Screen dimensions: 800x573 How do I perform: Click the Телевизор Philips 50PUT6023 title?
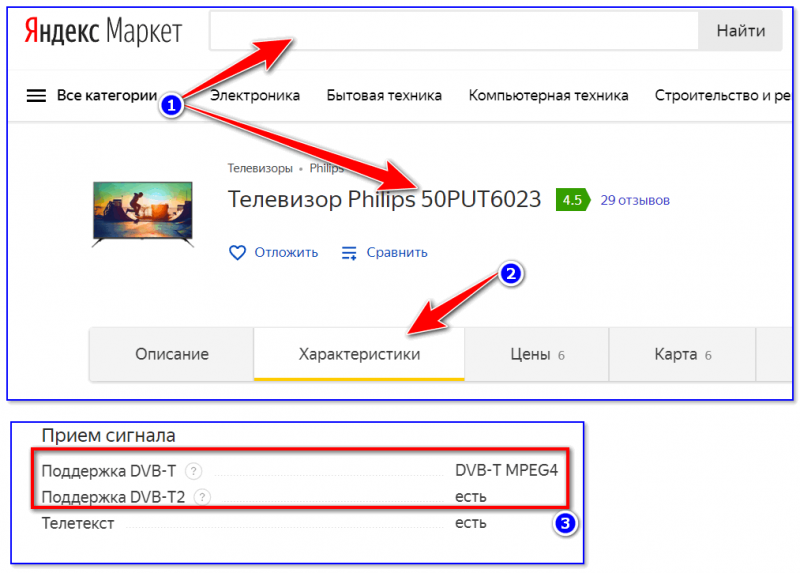[x=384, y=200]
